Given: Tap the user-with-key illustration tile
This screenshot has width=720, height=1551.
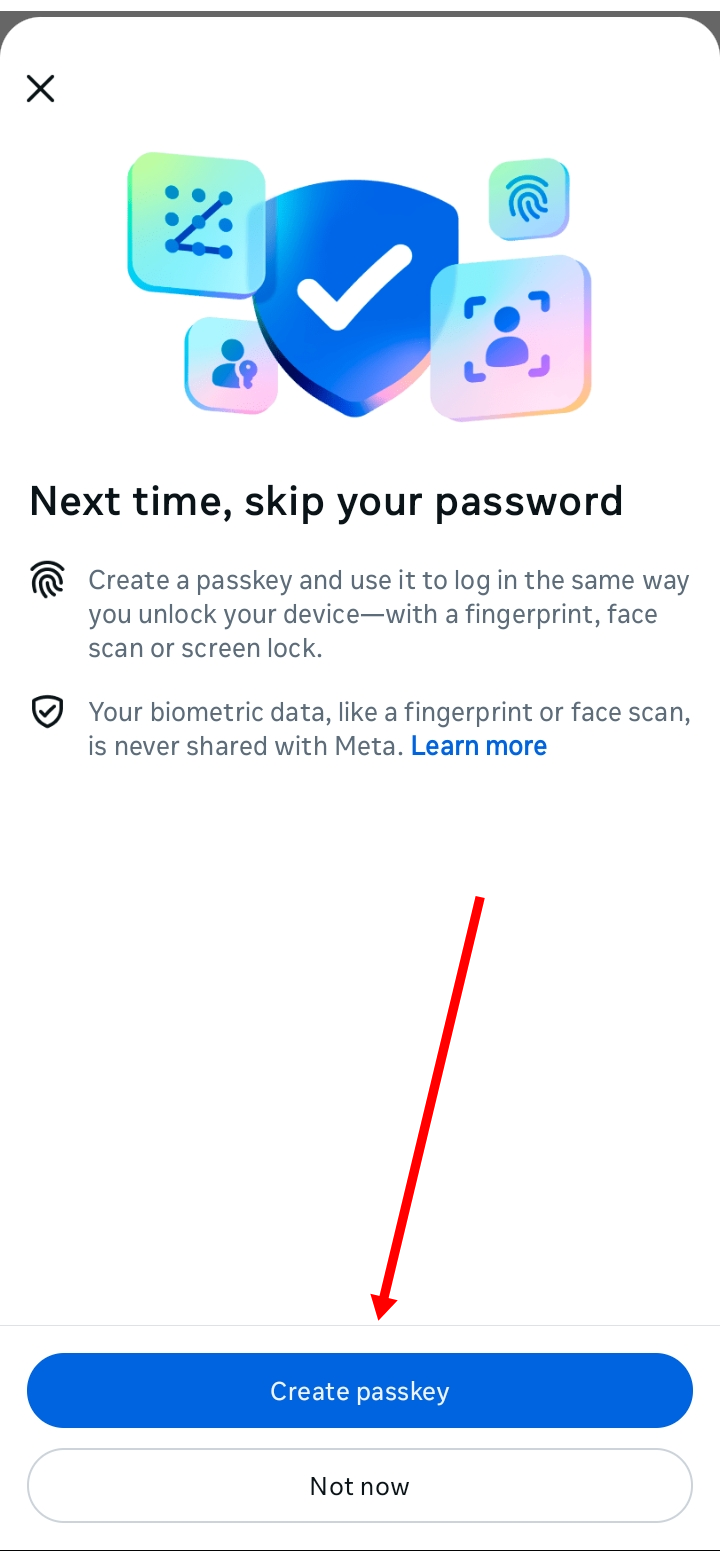Looking at the screenshot, I should [231, 365].
